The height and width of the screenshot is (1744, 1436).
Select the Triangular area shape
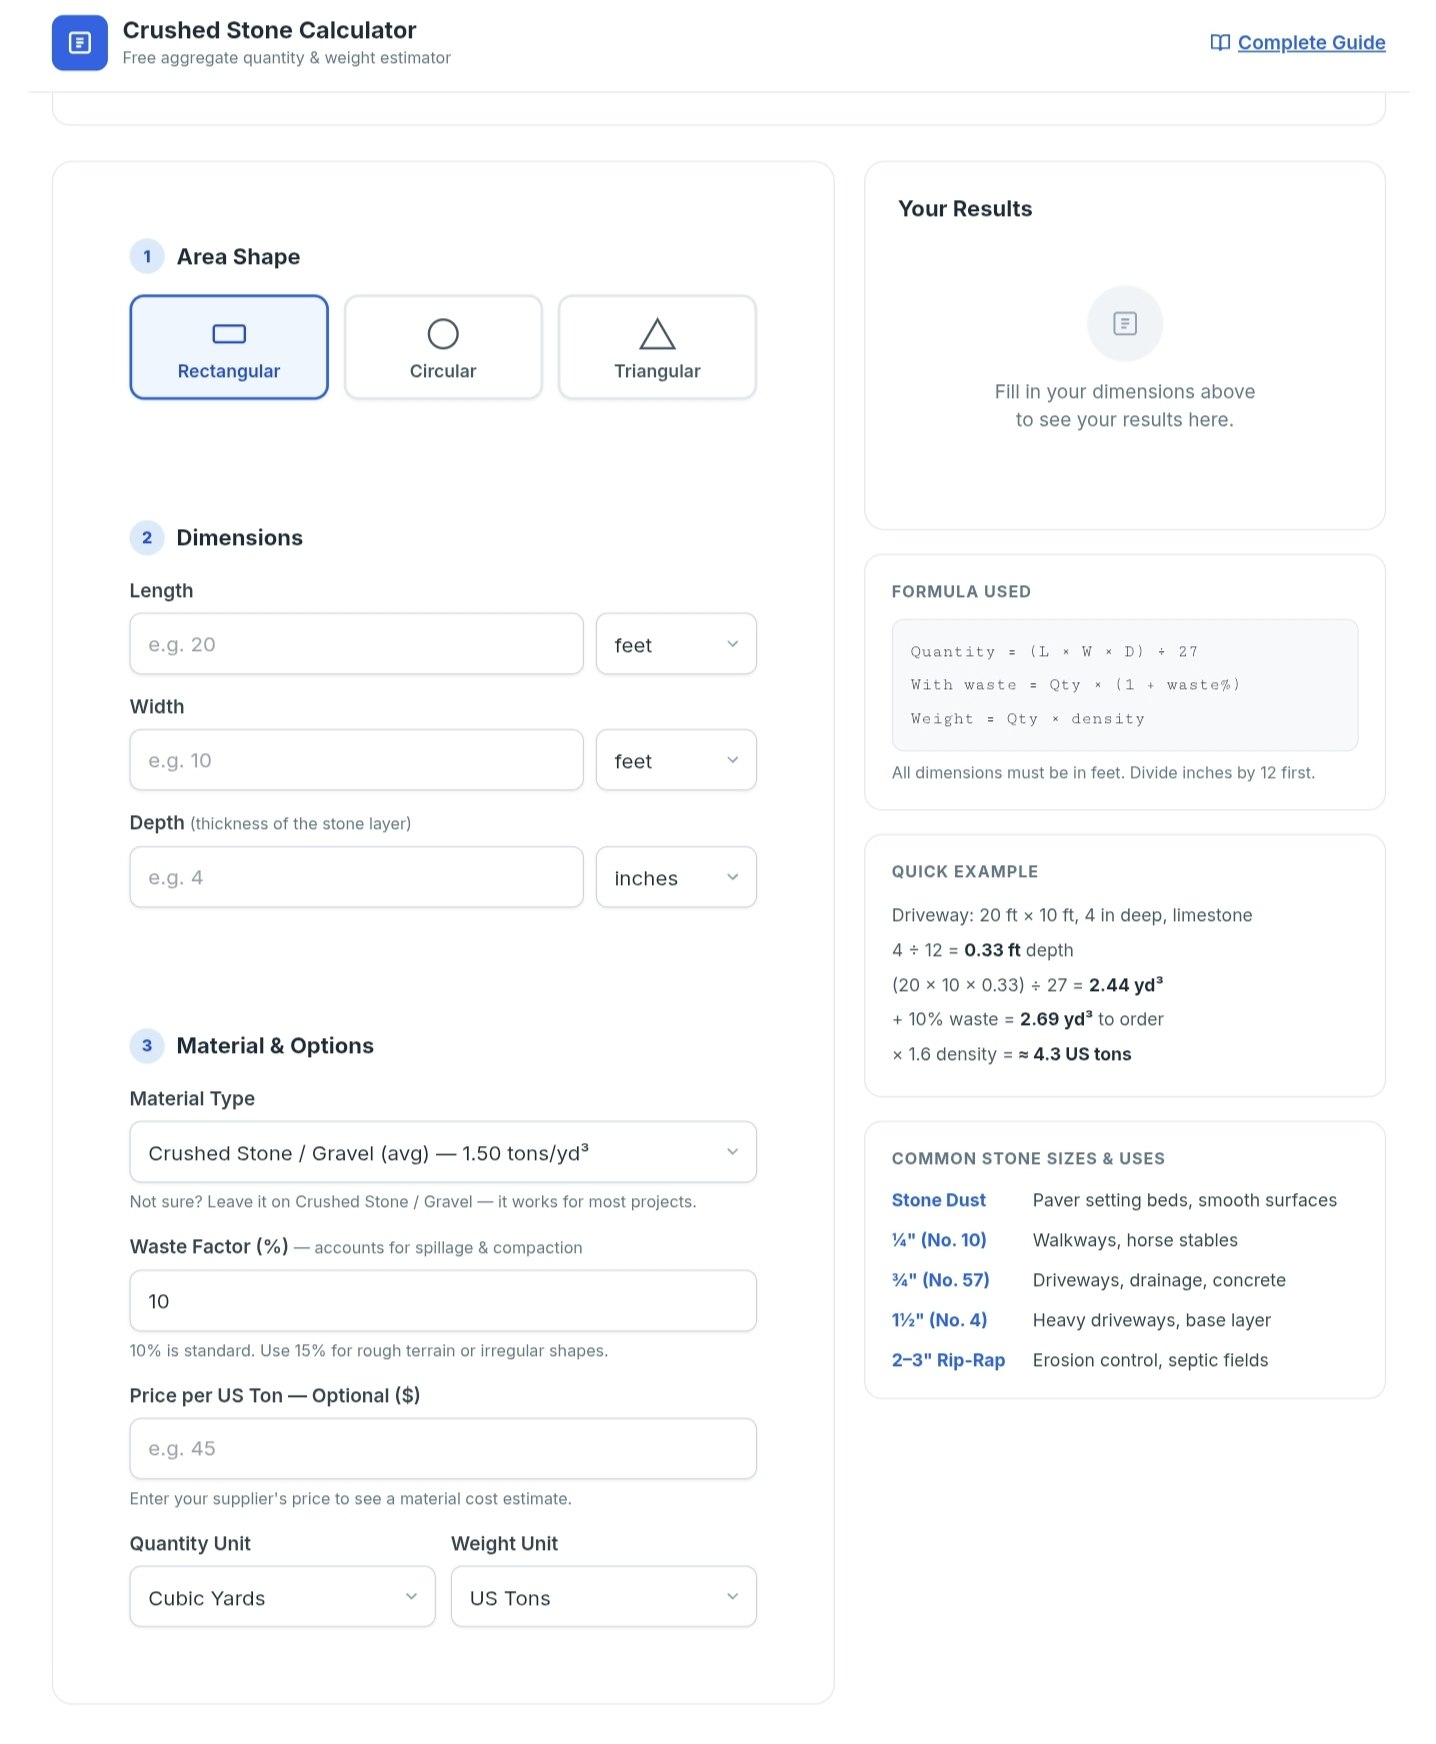coord(657,347)
